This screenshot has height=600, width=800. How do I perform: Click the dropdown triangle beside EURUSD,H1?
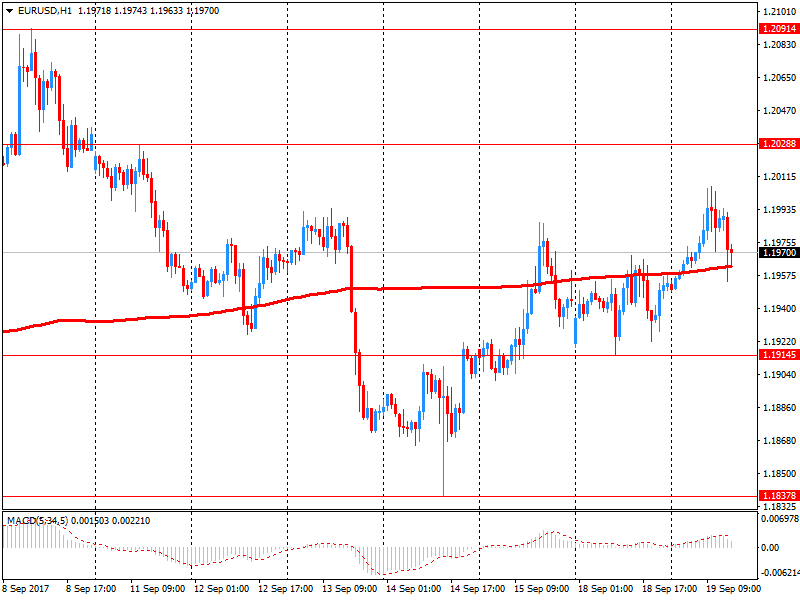point(10,11)
